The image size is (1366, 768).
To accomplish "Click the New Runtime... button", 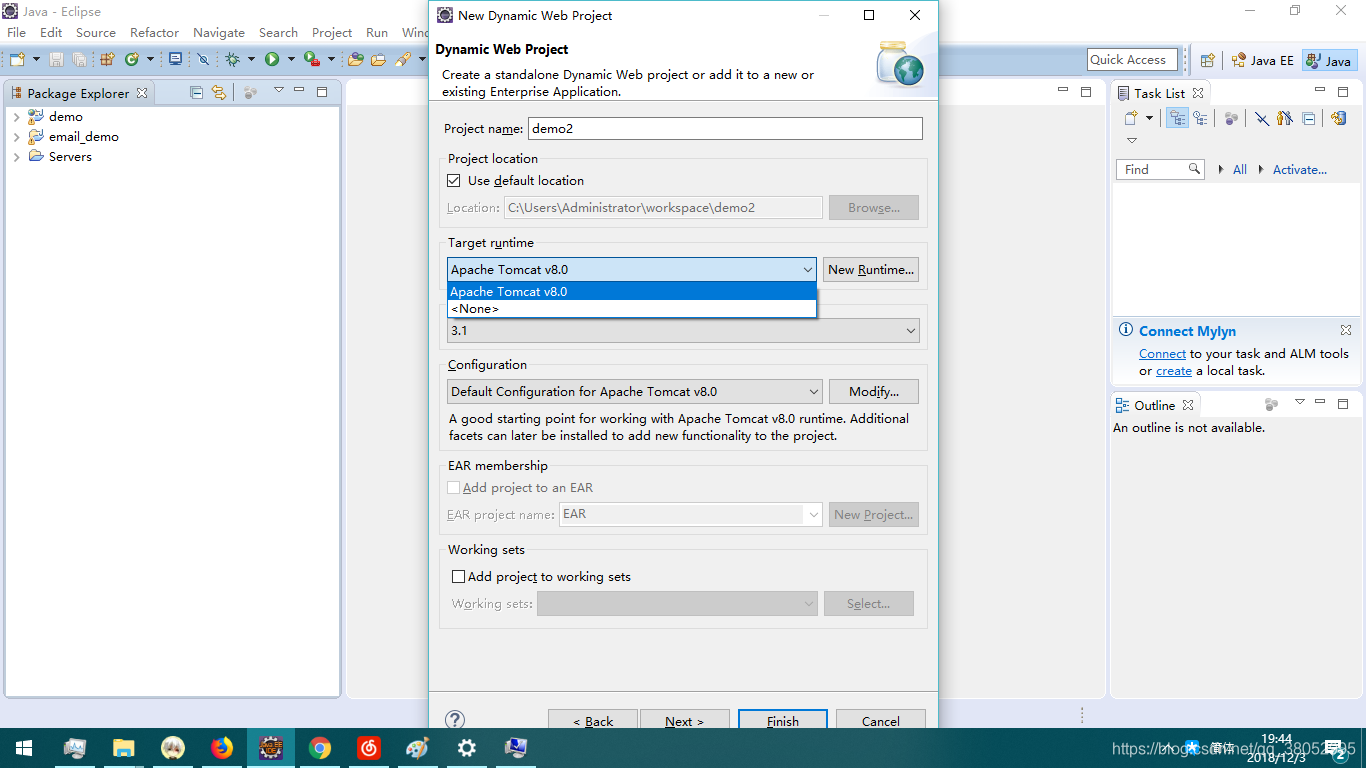I will pyautogui.click(x=871, y=269).
